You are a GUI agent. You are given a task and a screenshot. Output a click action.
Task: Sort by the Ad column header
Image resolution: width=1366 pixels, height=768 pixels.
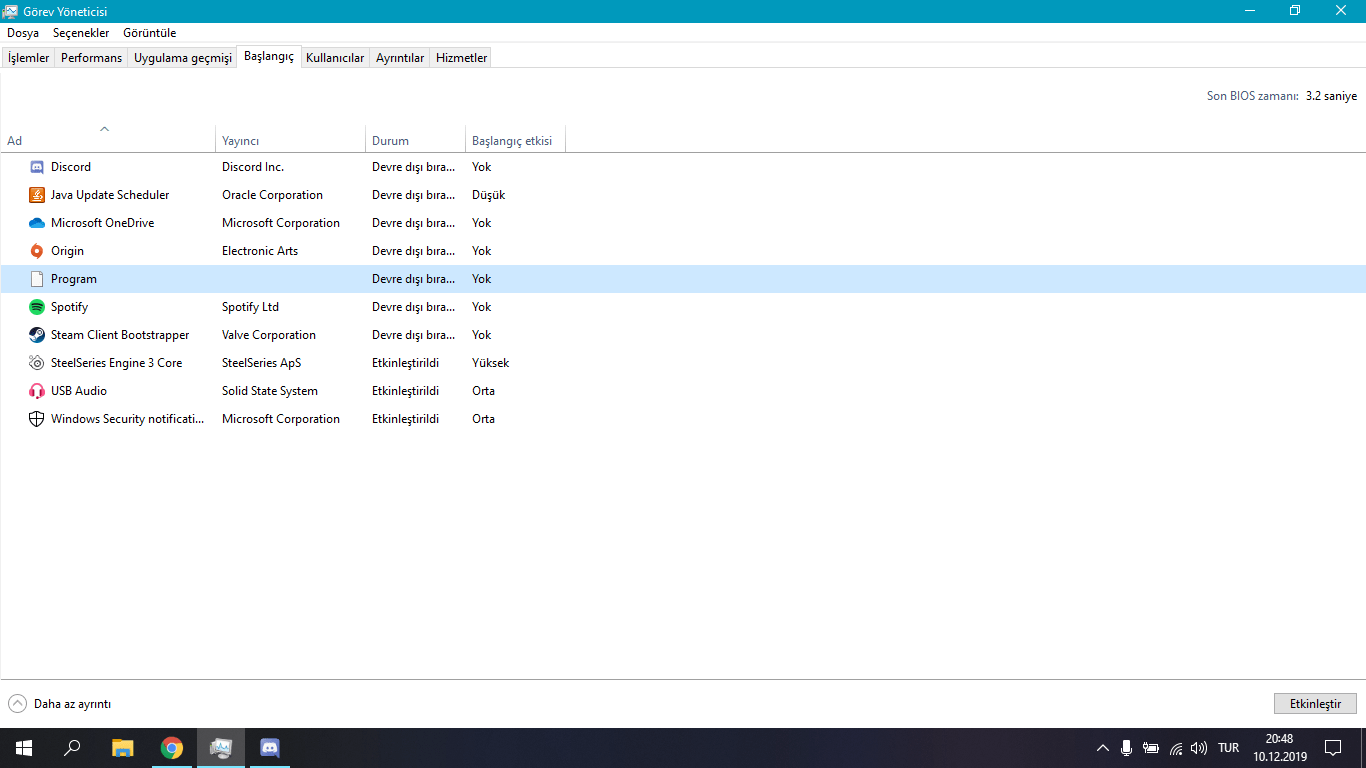coord(108,140)
